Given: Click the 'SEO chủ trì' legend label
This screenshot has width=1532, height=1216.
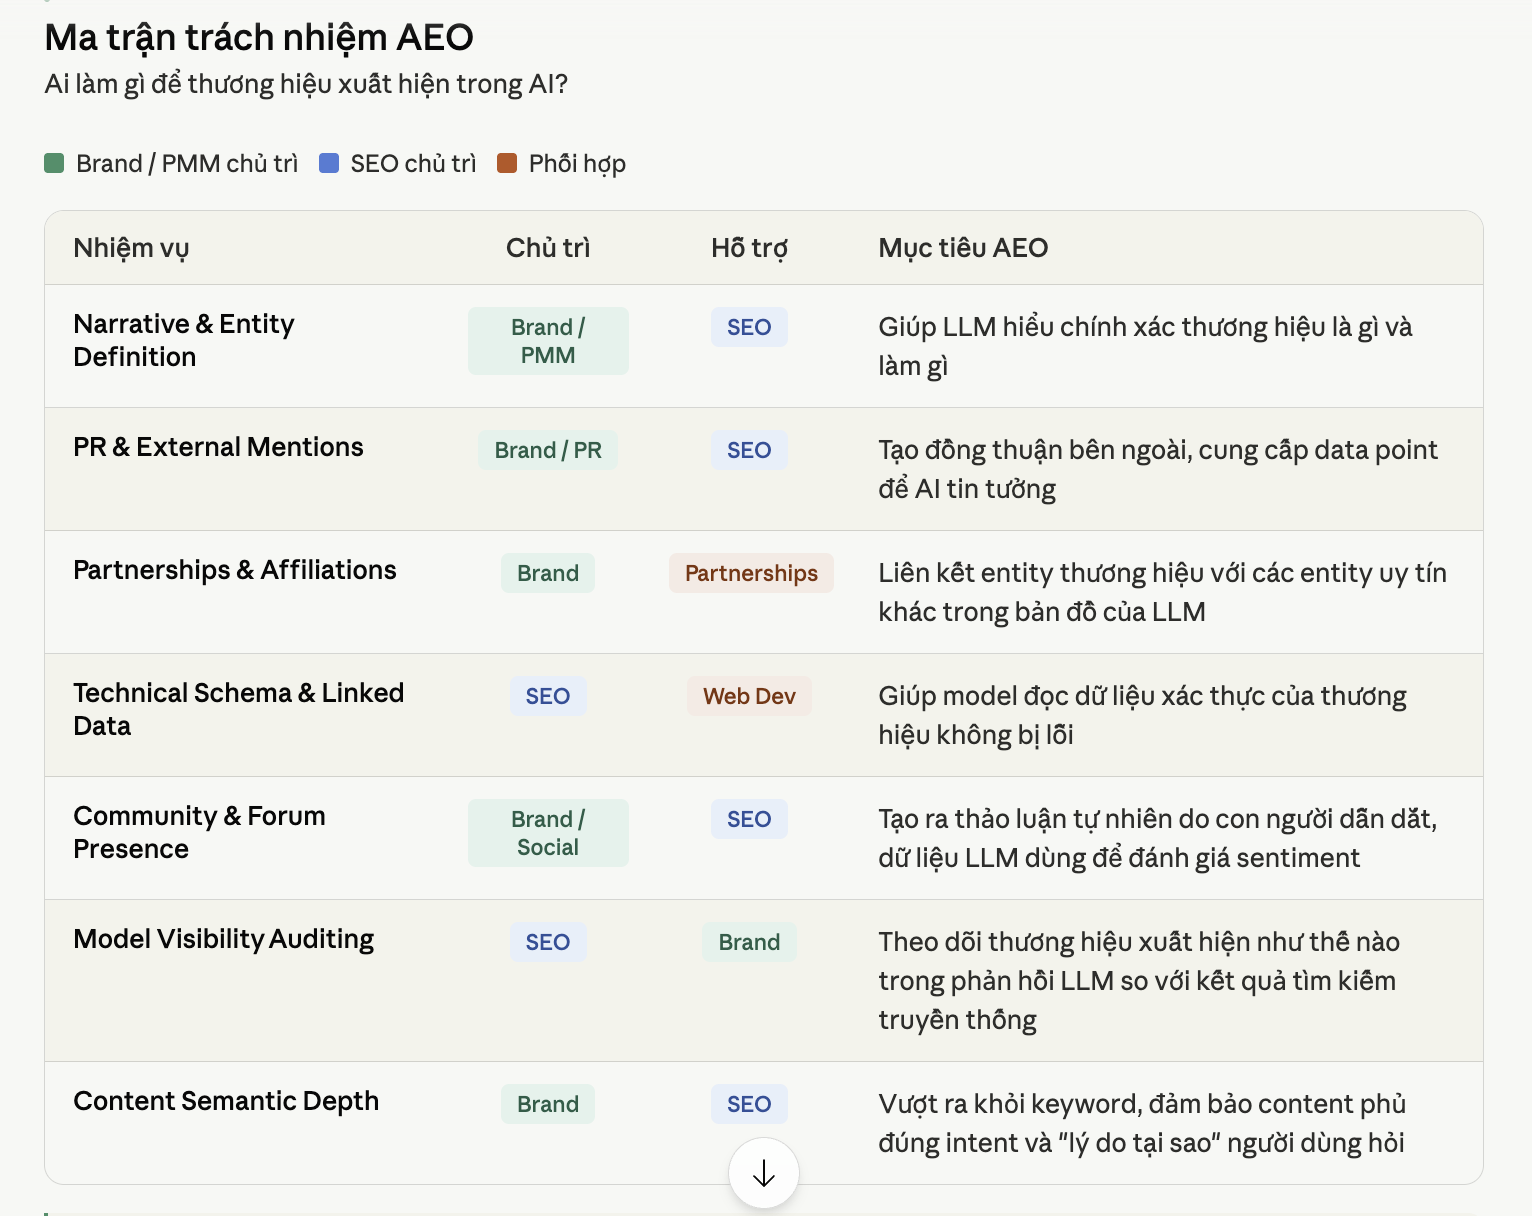Looking at the screenshot, I should coord(413,164).
